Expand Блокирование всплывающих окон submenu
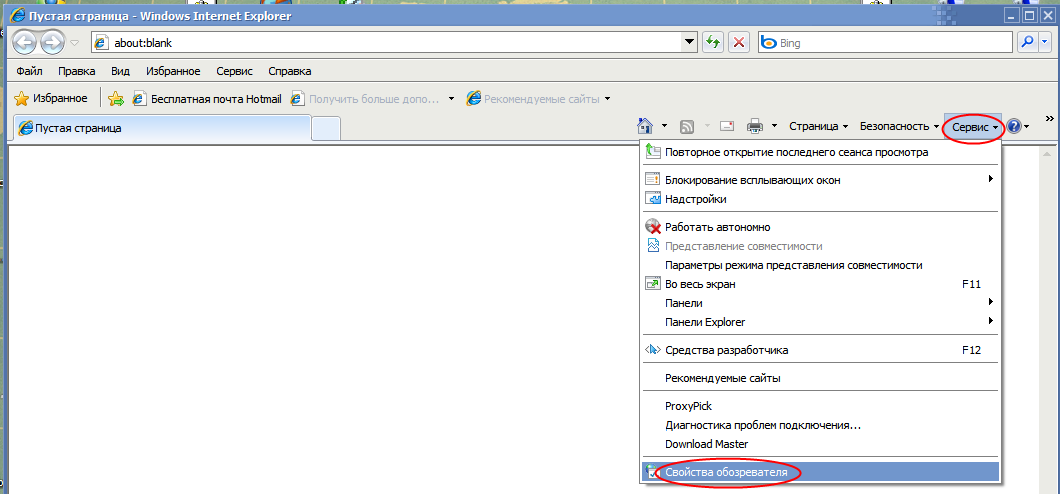1060x494 pixels. pyautogui.click(x=820, y=180)
